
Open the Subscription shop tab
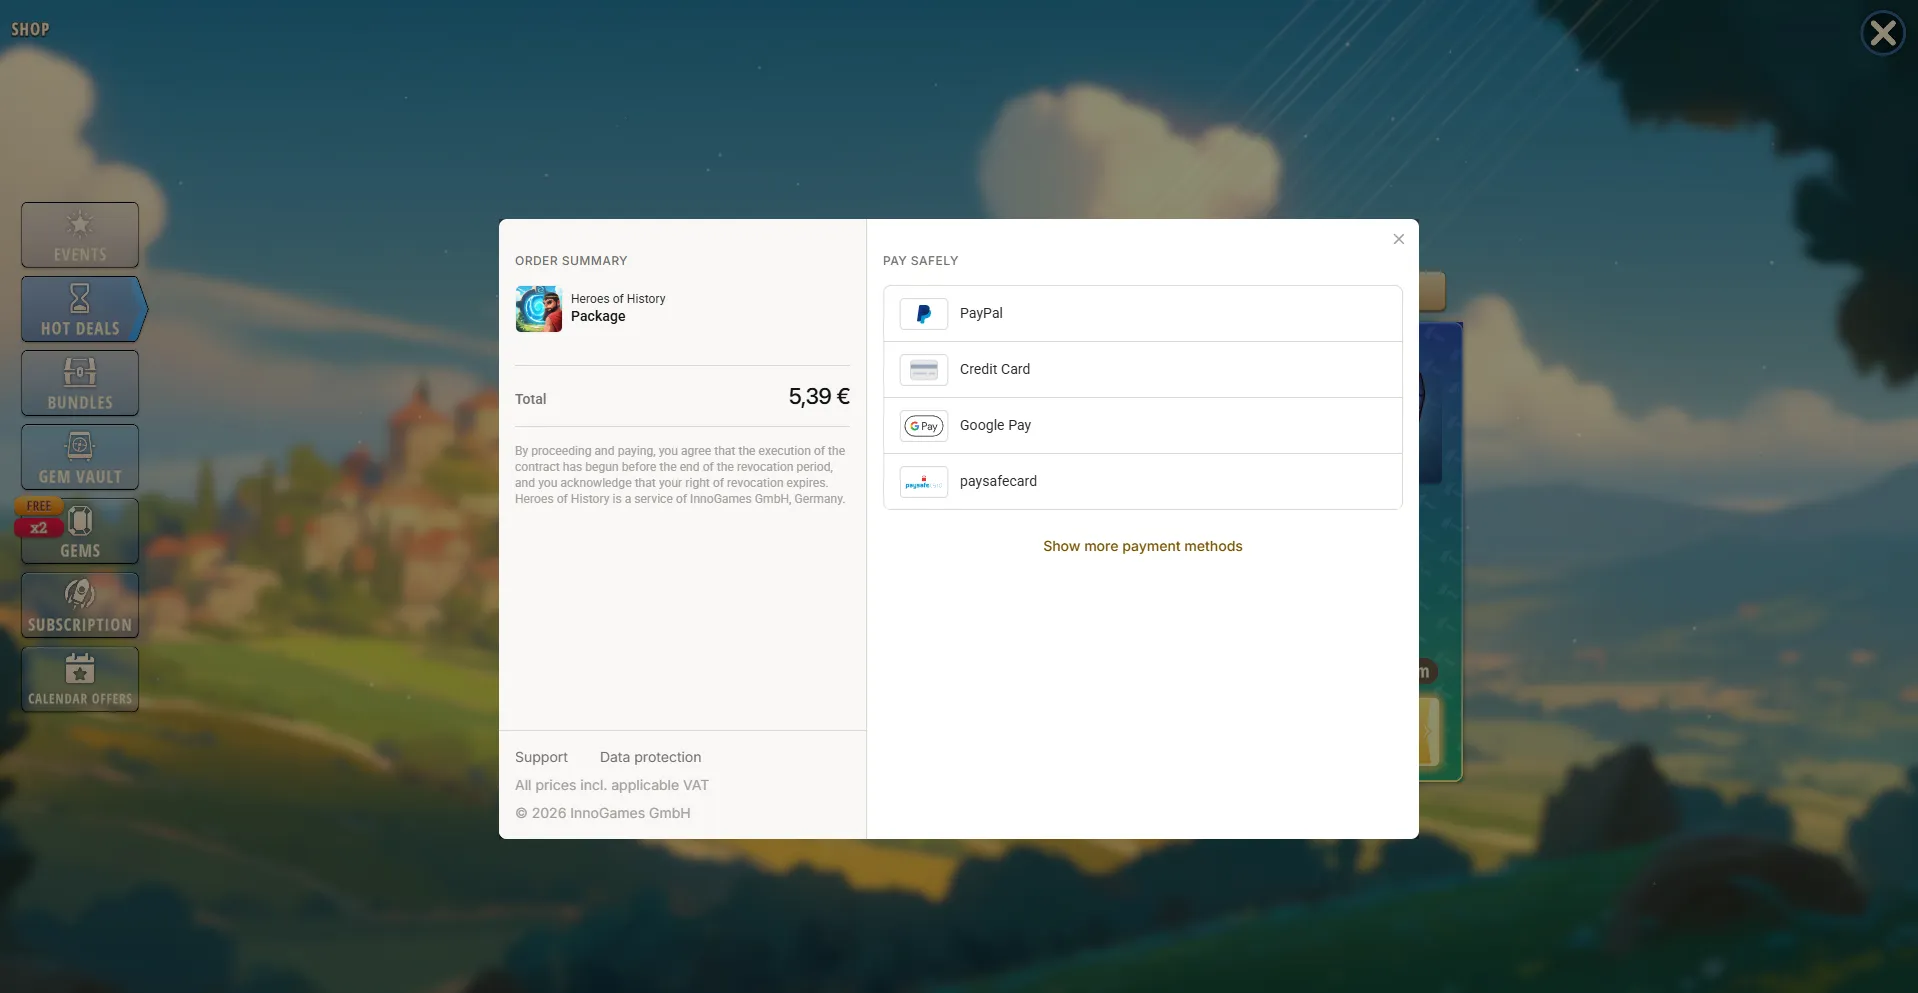point(80,605)
